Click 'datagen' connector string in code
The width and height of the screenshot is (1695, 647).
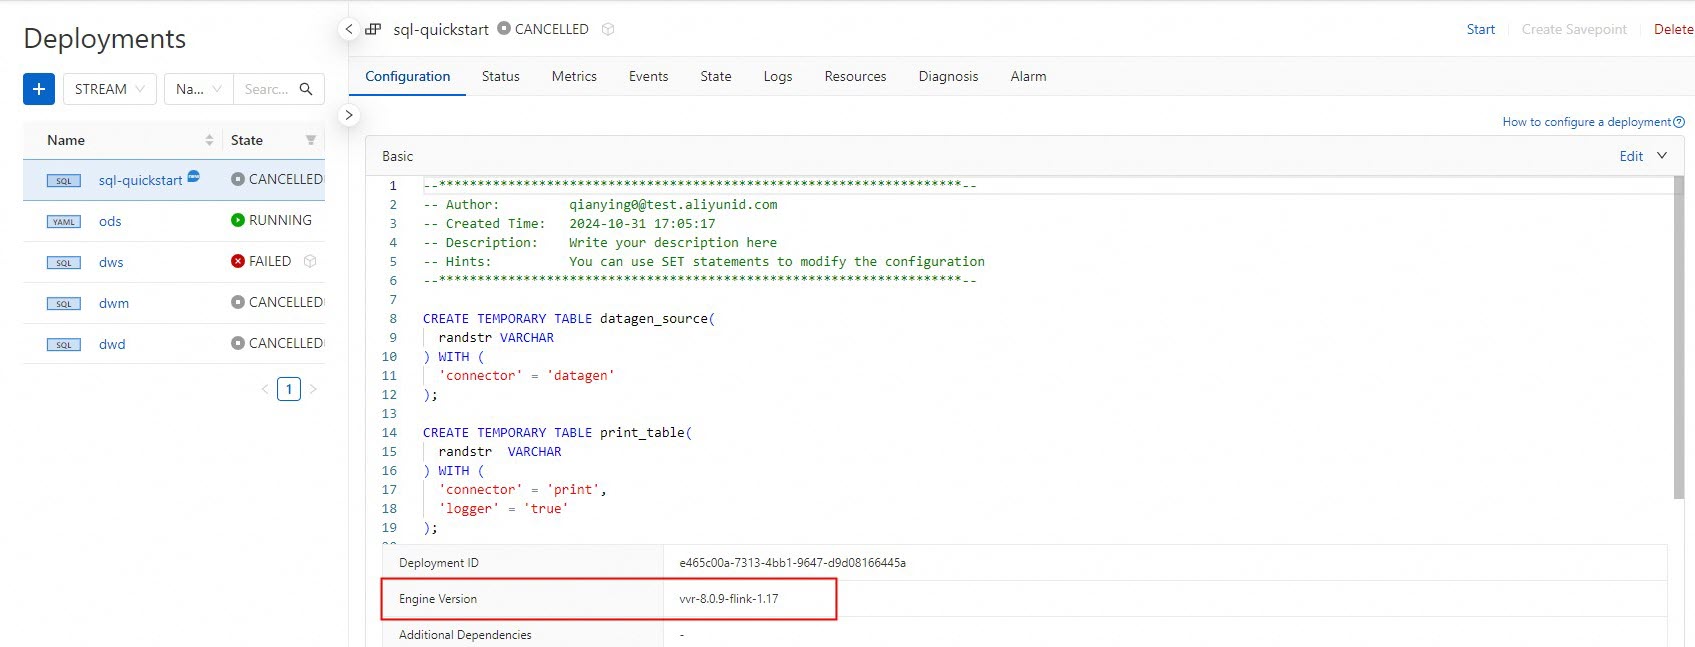tap(581, 375)
